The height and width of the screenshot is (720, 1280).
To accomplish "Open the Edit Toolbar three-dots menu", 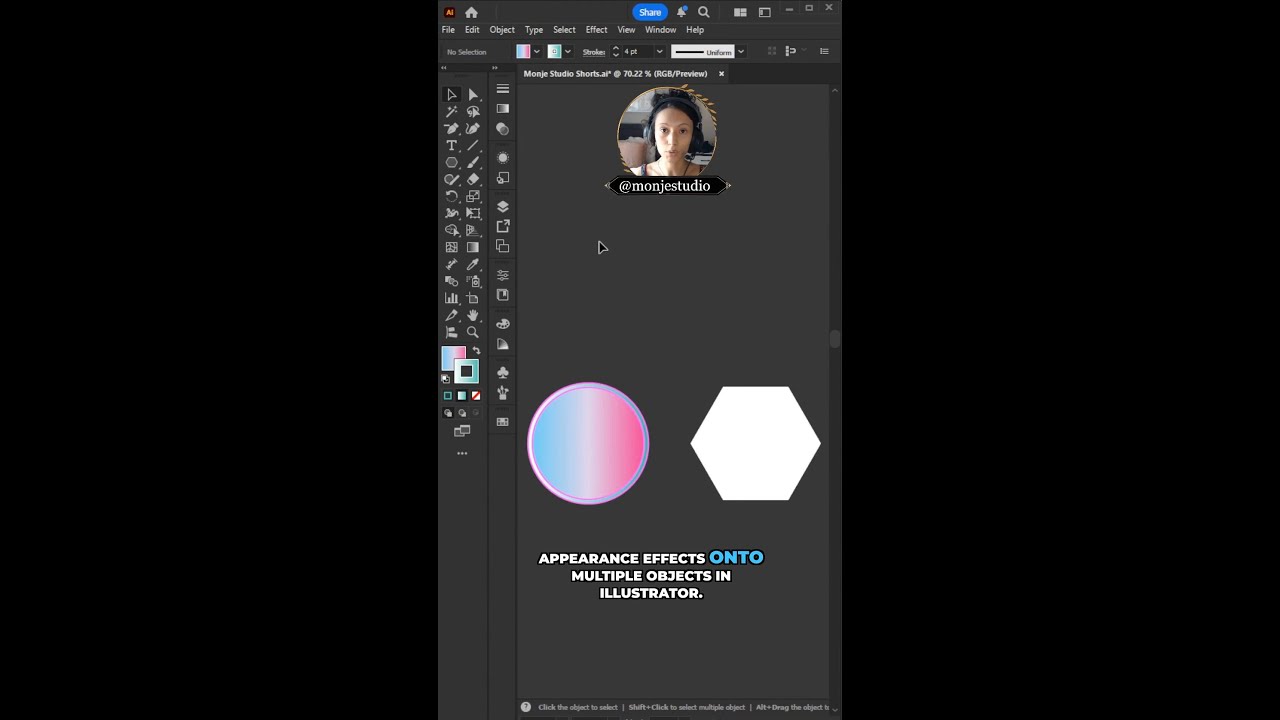I will 462,454.
